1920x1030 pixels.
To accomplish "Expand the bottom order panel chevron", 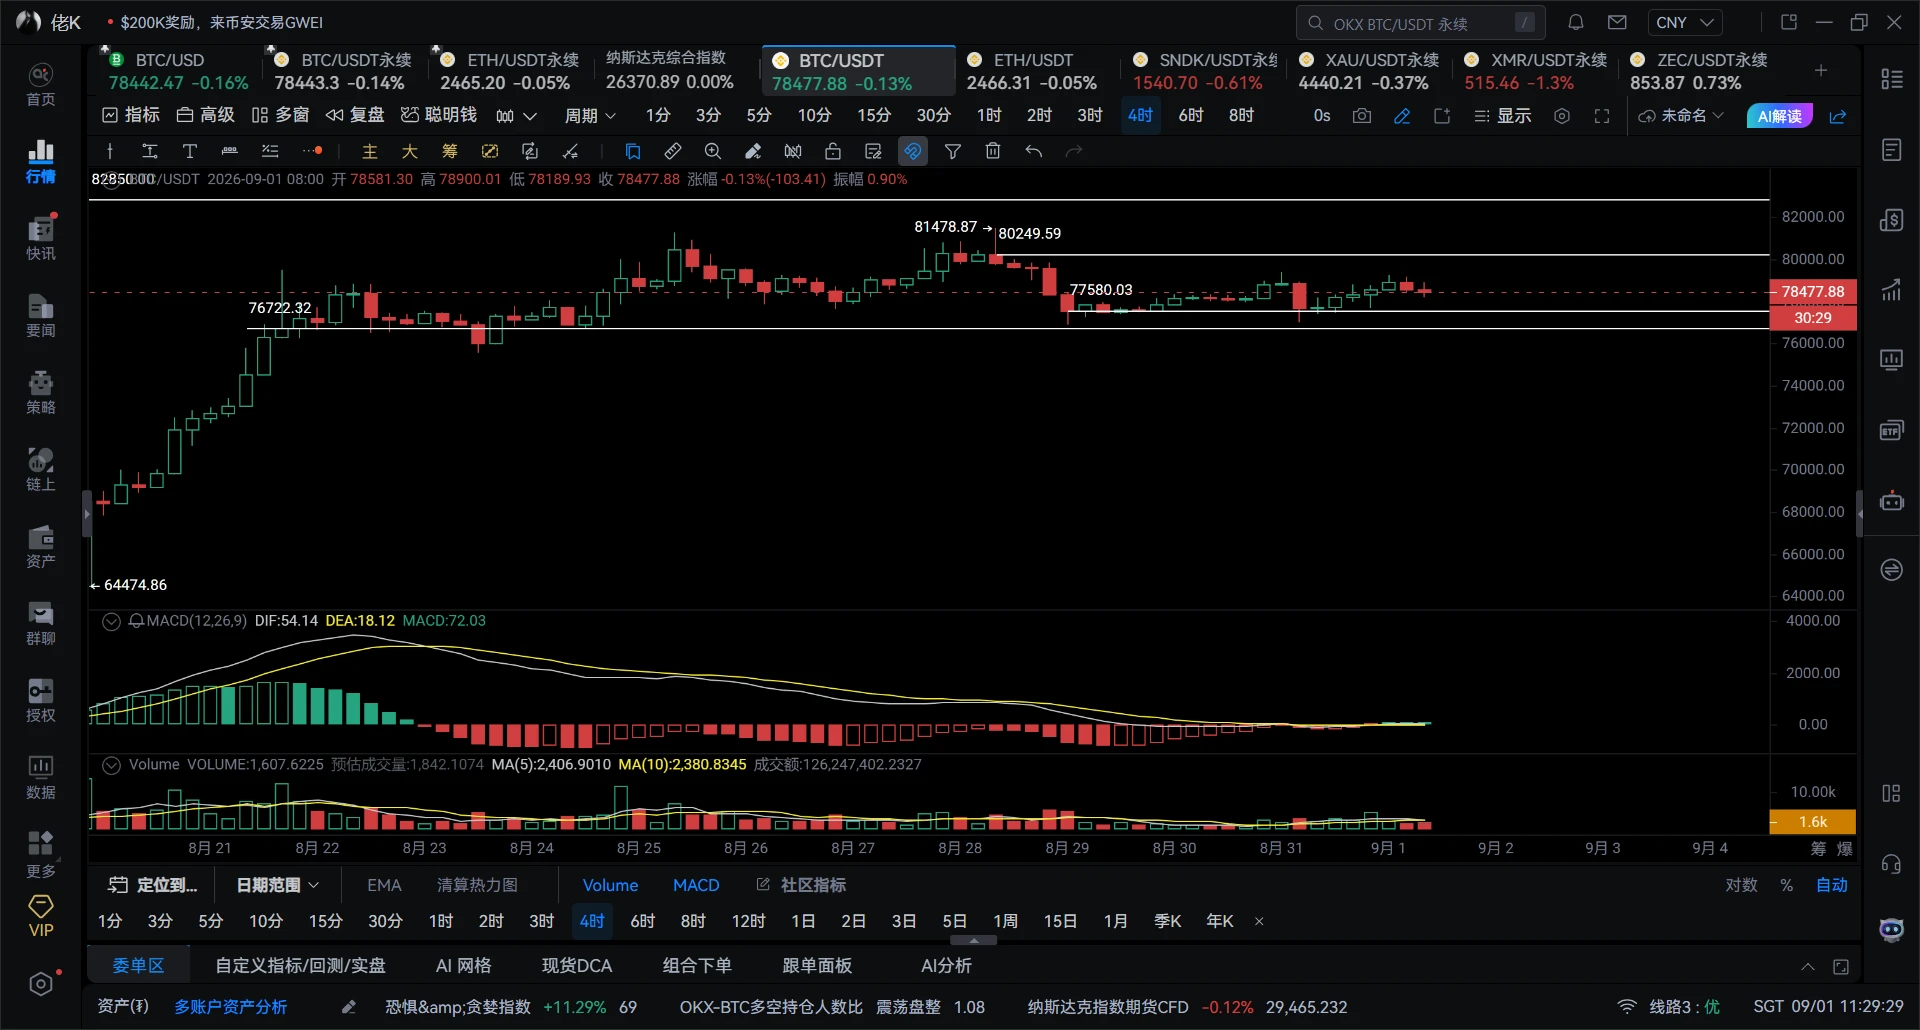I will 1808,966.
